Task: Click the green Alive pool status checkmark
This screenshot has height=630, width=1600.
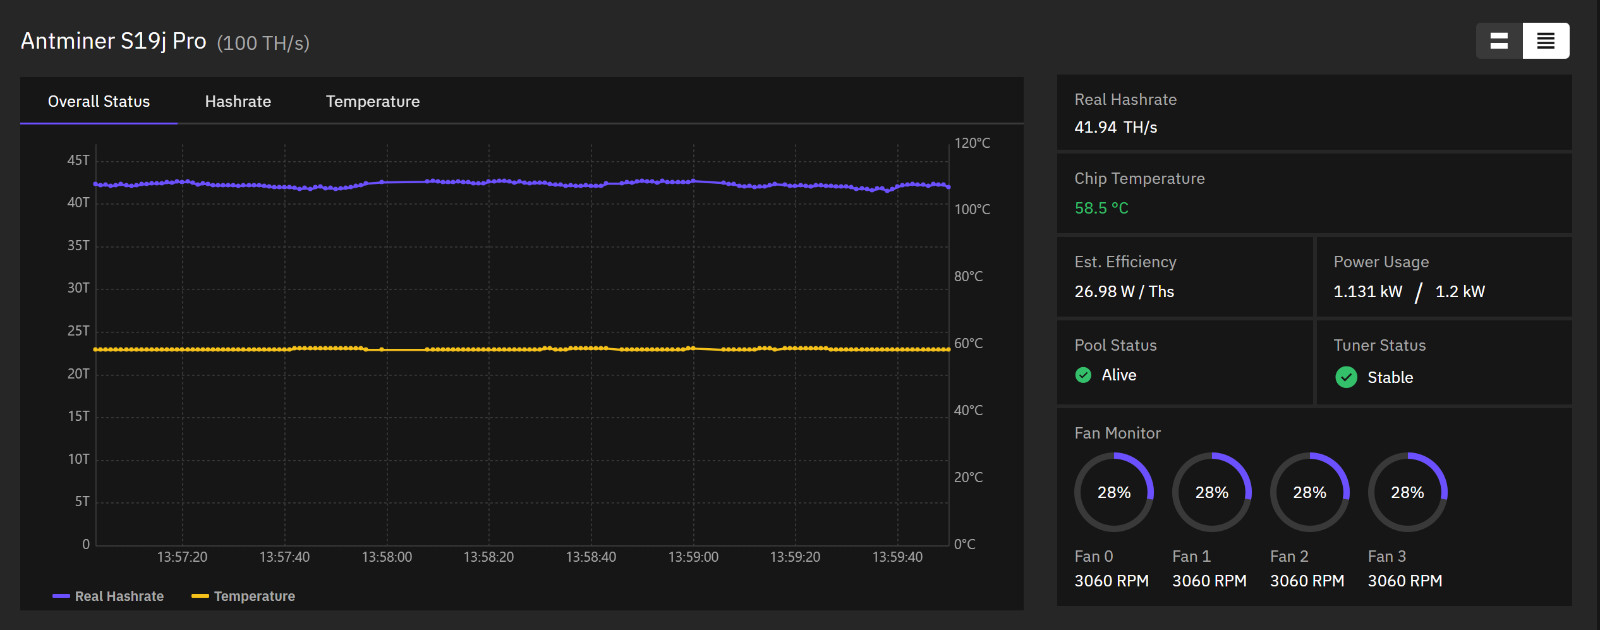Action: (1083, 375)
